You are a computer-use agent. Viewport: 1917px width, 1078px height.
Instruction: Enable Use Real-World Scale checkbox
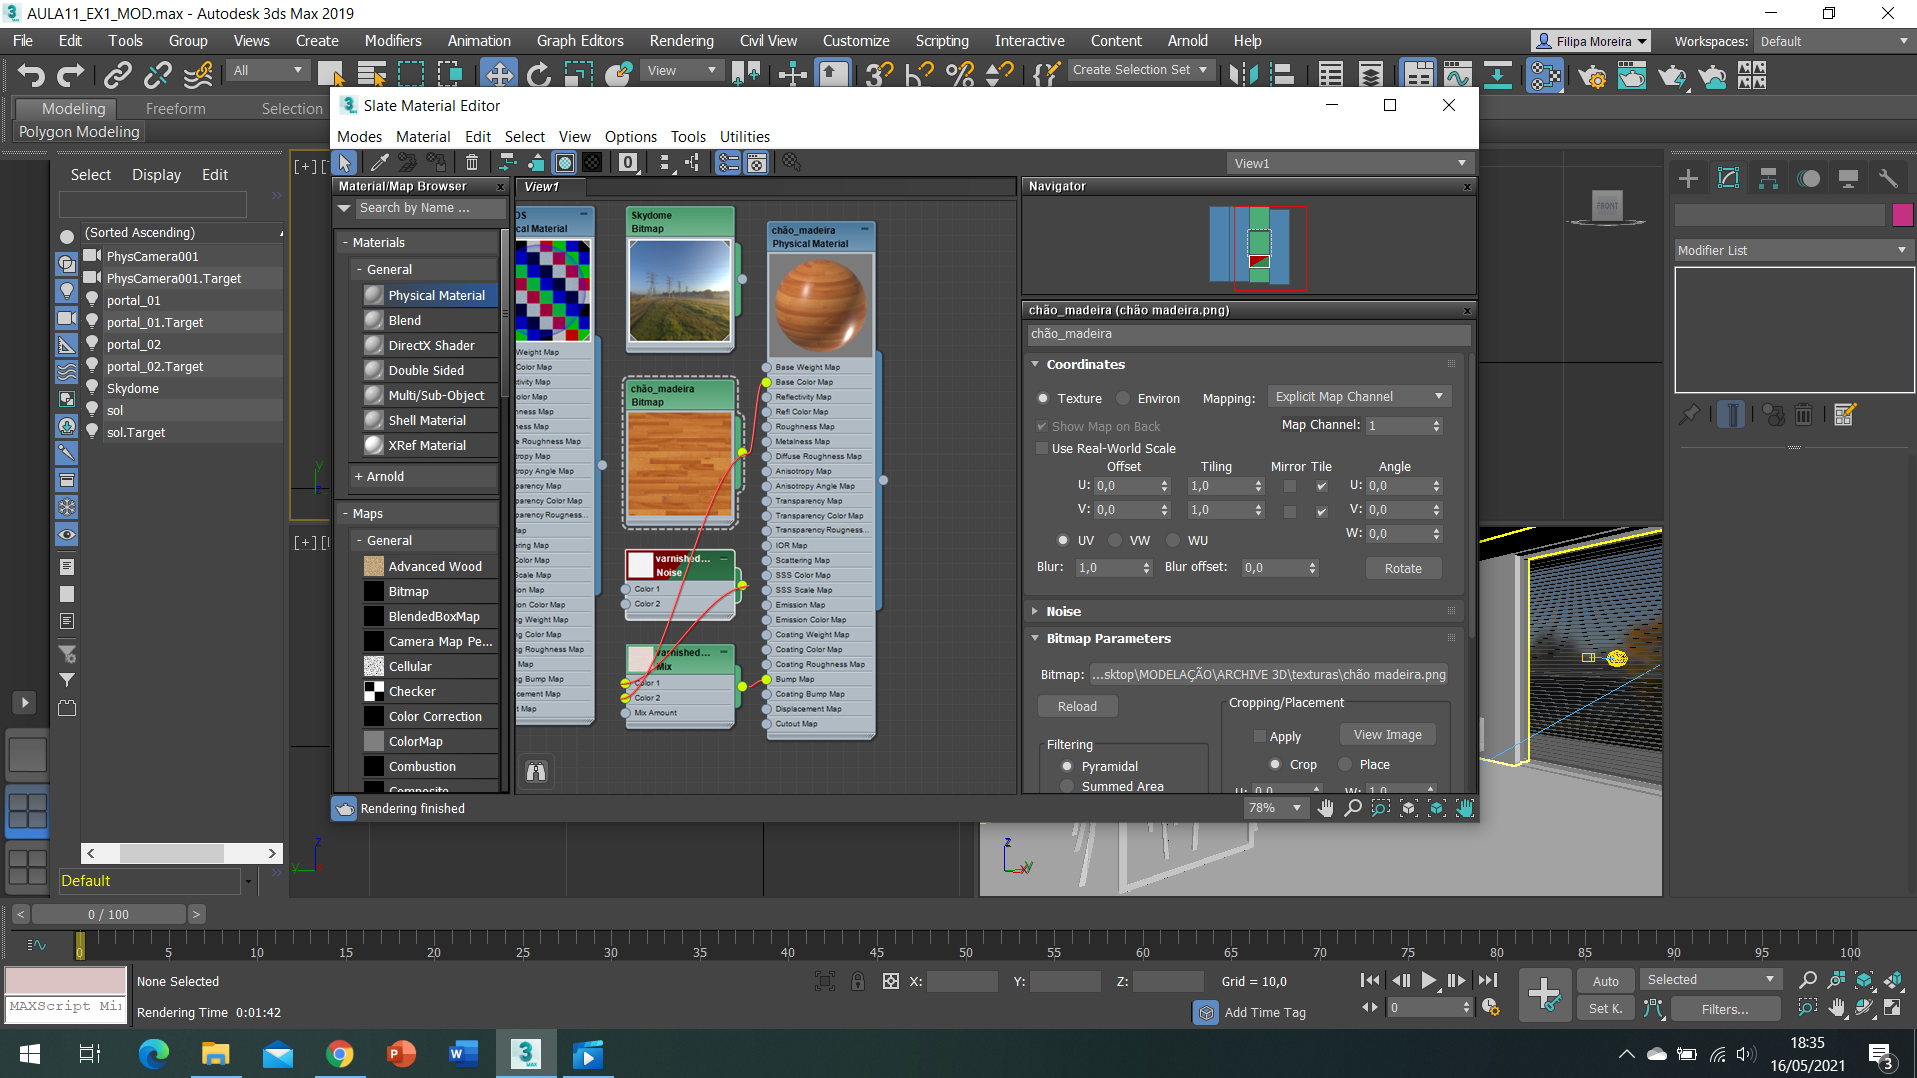tap(1043, 448)
